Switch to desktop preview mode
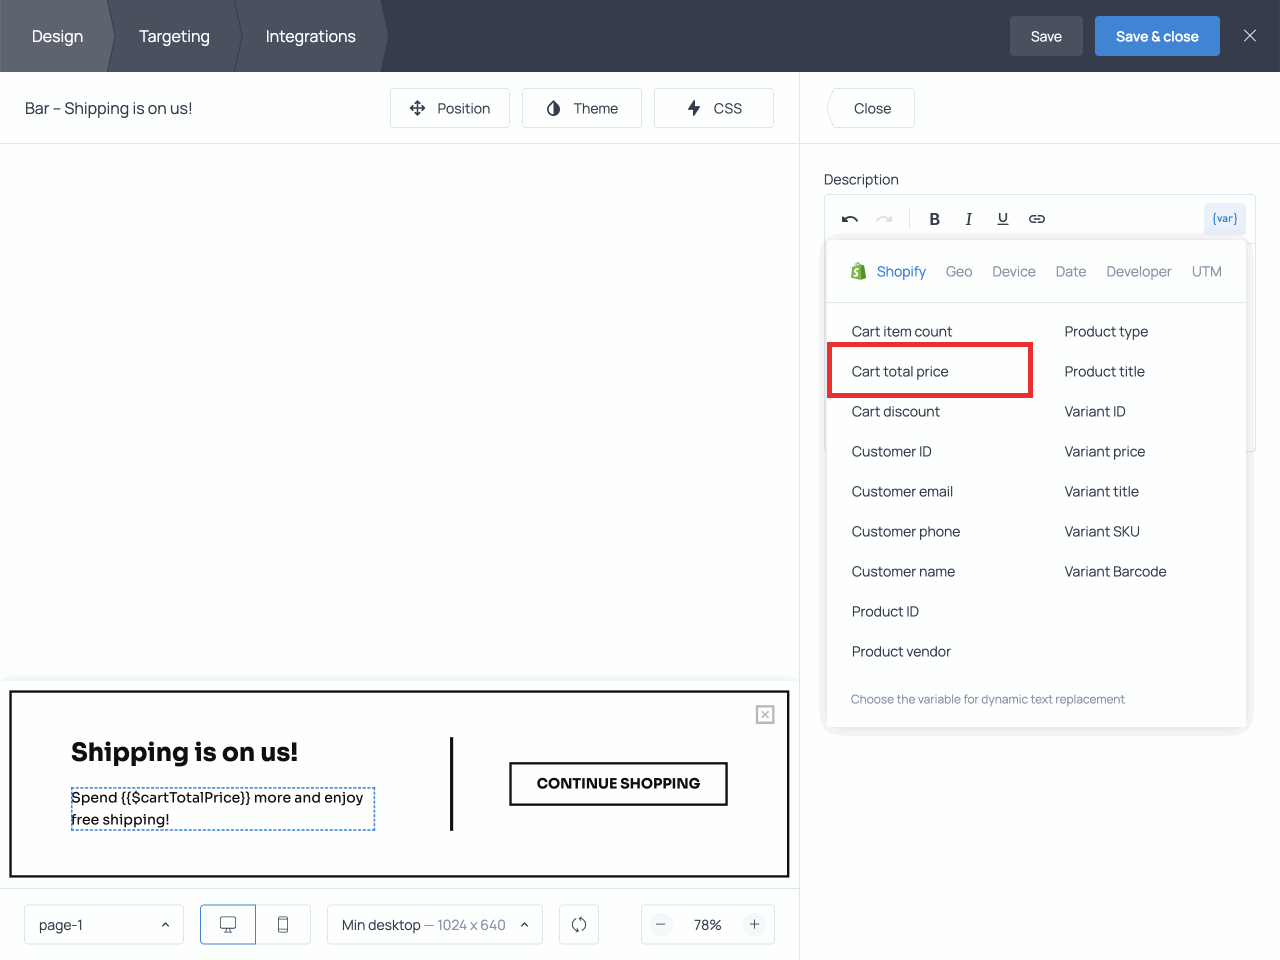The height and width of the screenshot is (960, 1280). [228, 925]
